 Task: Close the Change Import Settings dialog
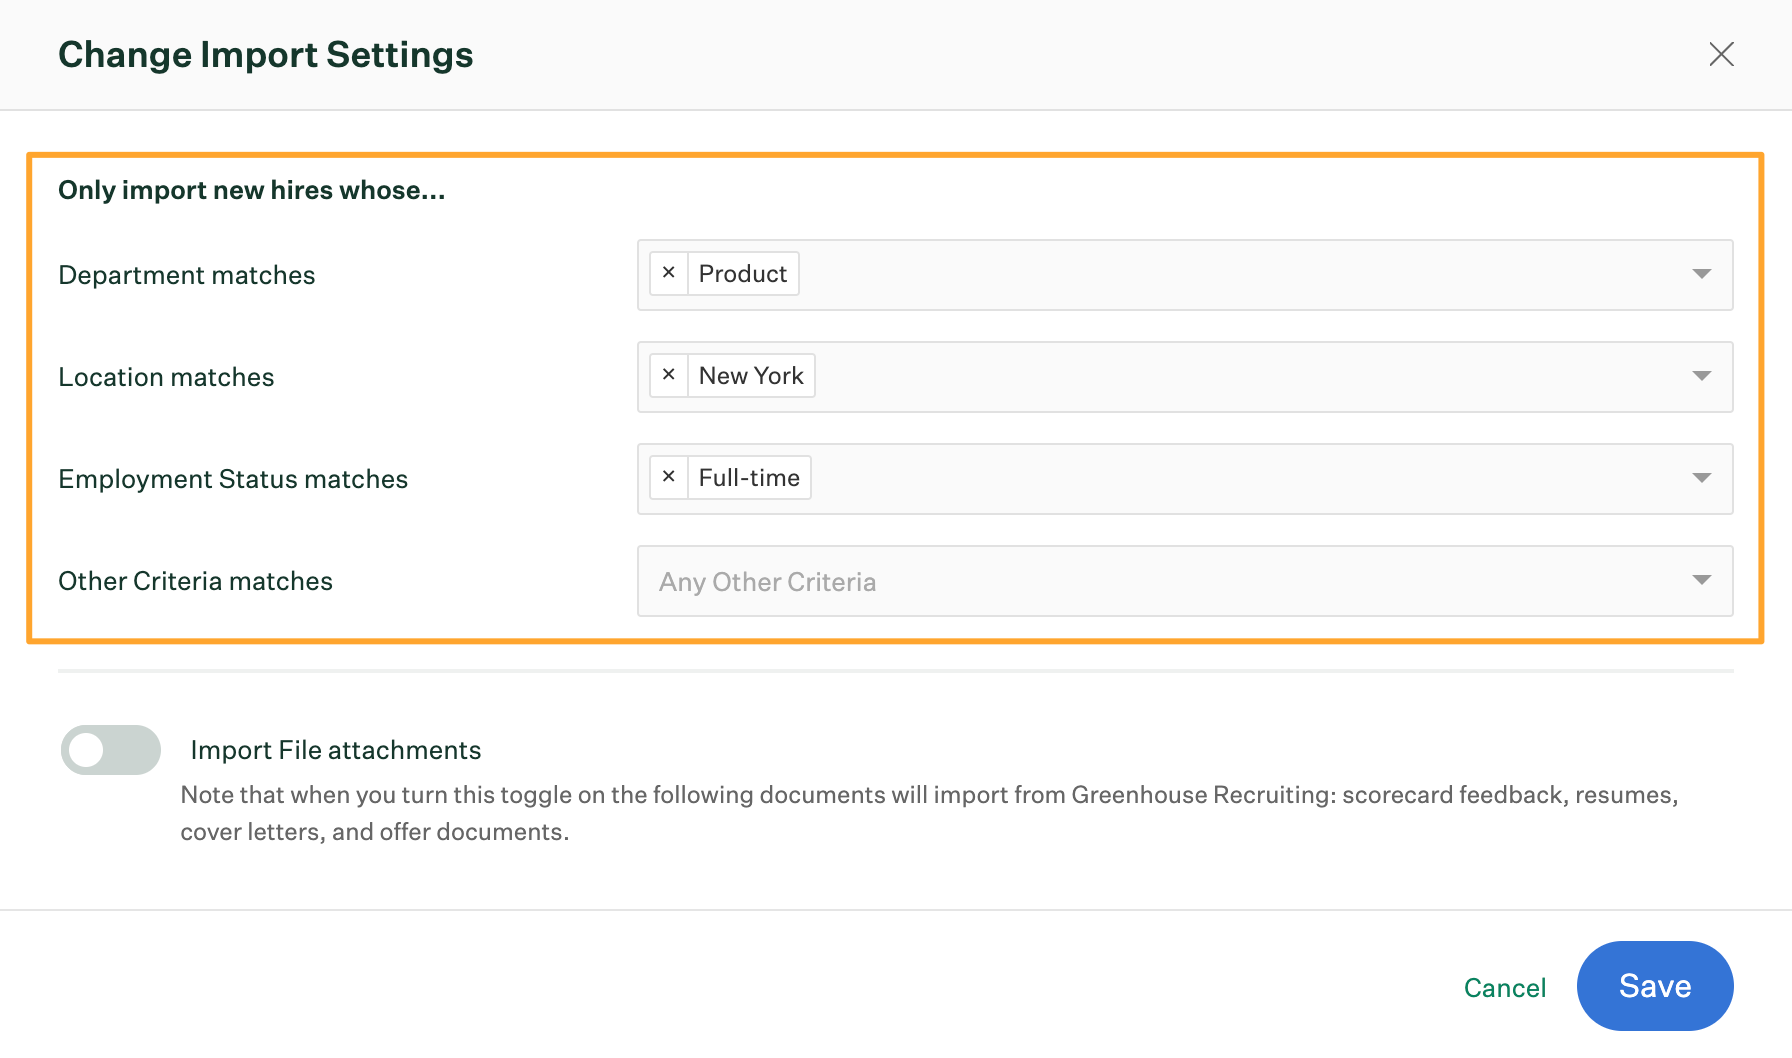[x=1721, y=54]
